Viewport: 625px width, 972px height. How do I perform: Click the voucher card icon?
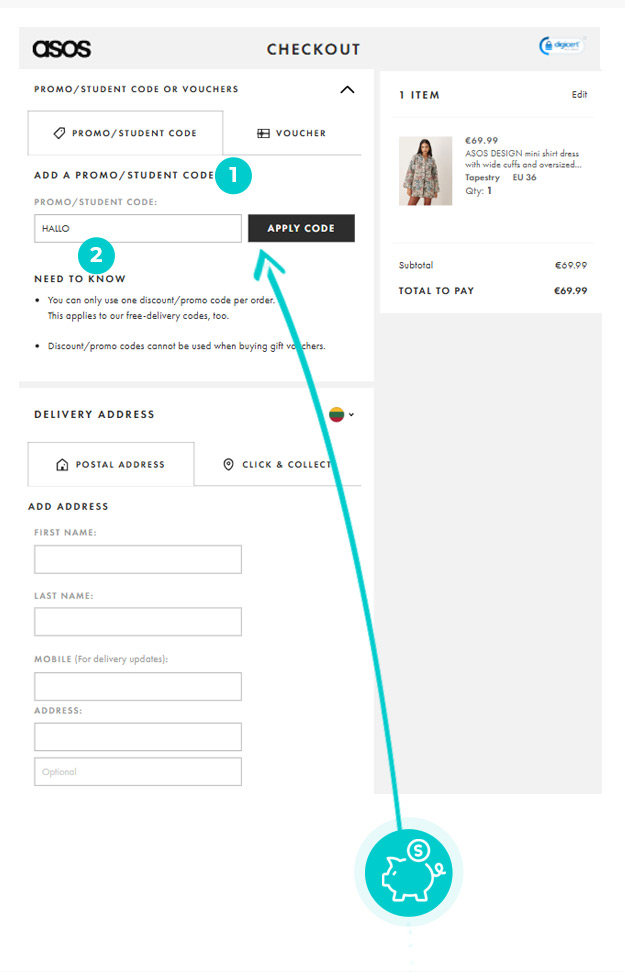pyautogui.click(x=264, y=133)
